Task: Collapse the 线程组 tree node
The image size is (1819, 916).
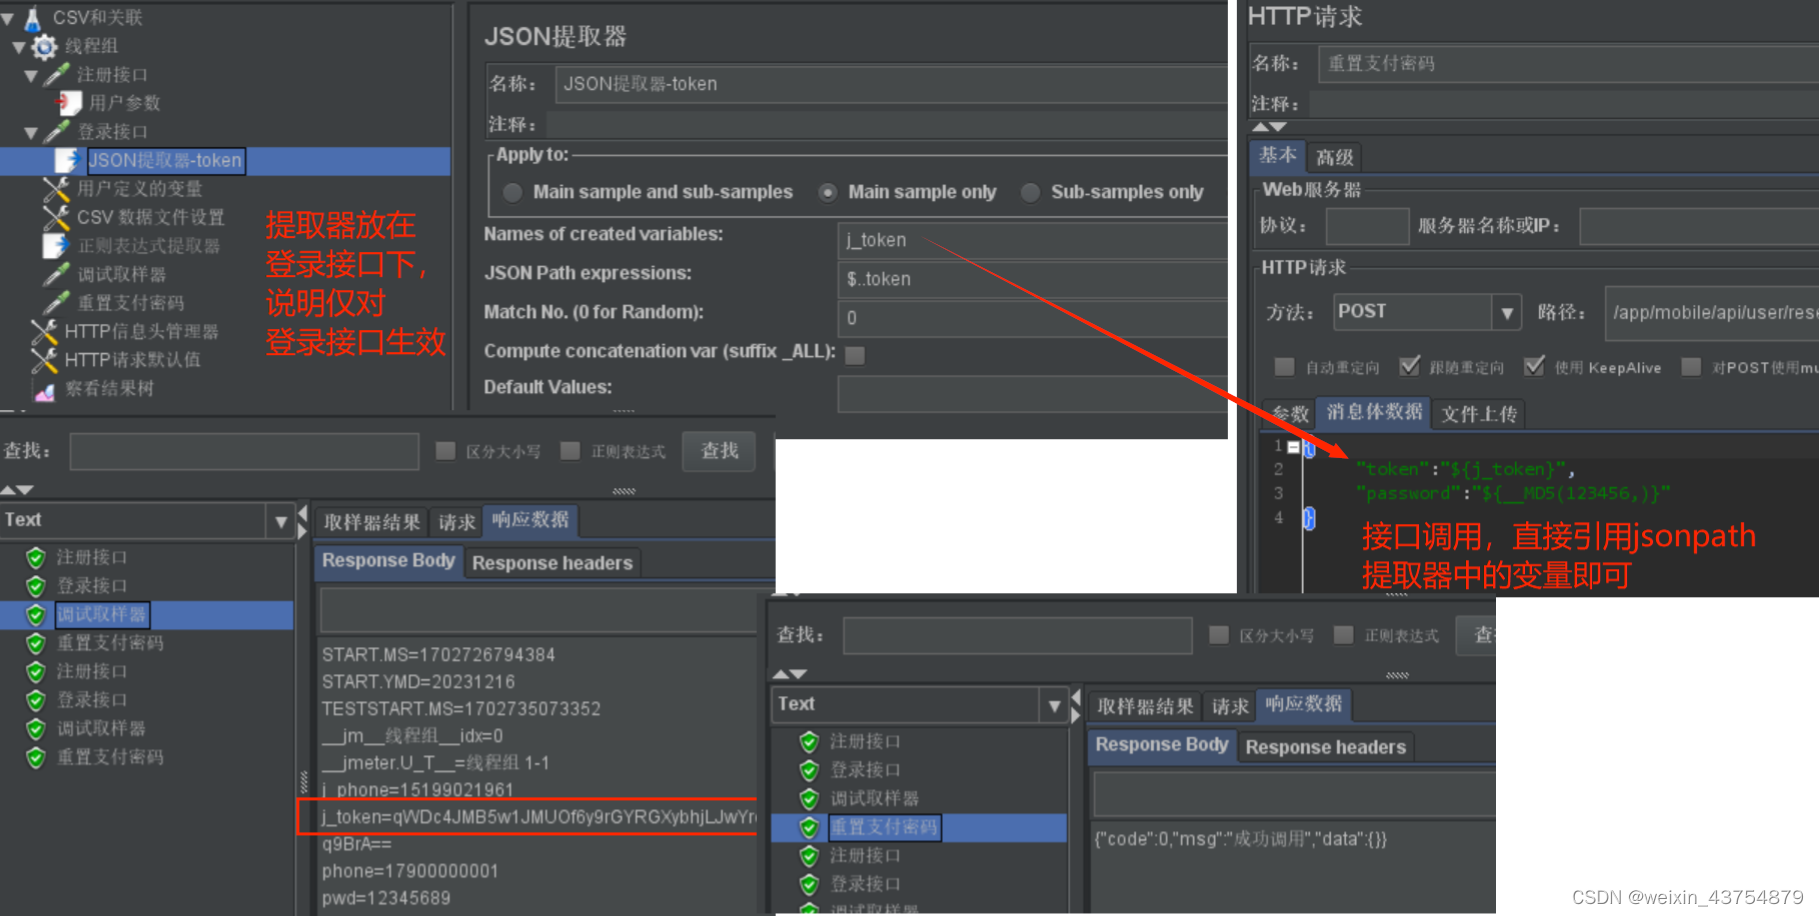Action: 19,47
